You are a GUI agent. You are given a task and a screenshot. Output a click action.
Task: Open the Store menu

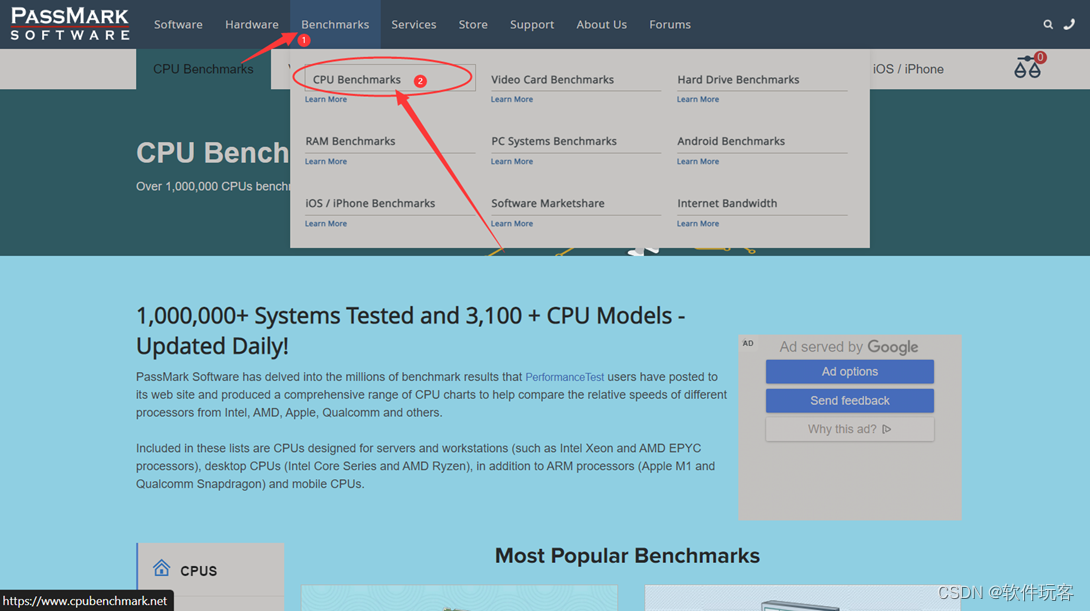(x=473, y=24)
